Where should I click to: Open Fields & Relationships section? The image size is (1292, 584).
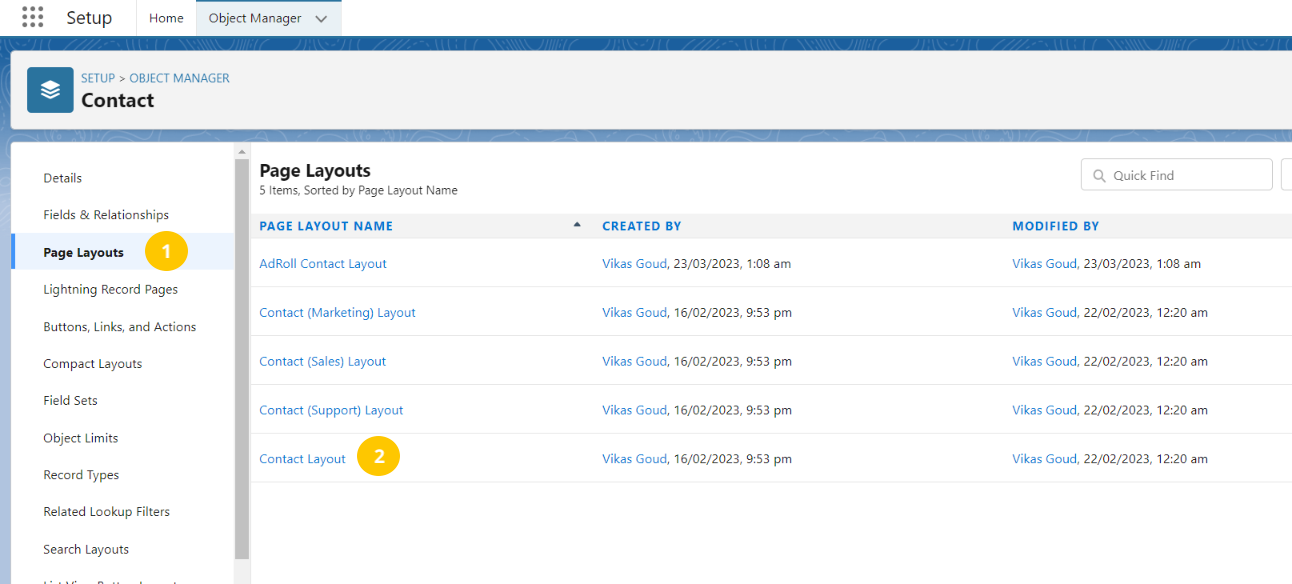[106, 215]
